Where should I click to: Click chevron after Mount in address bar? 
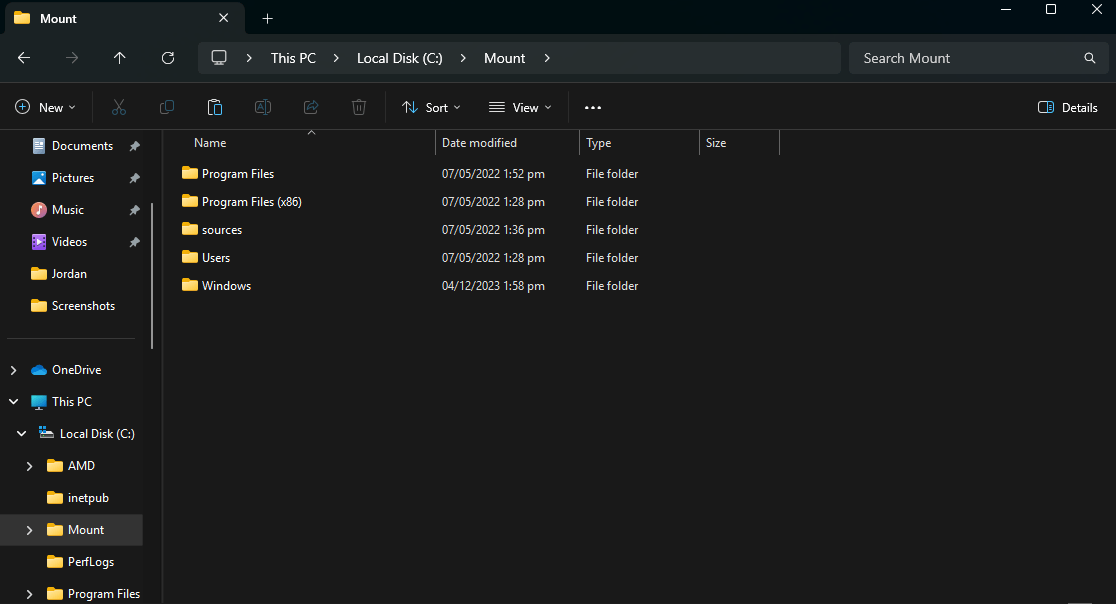pos(547,58)
